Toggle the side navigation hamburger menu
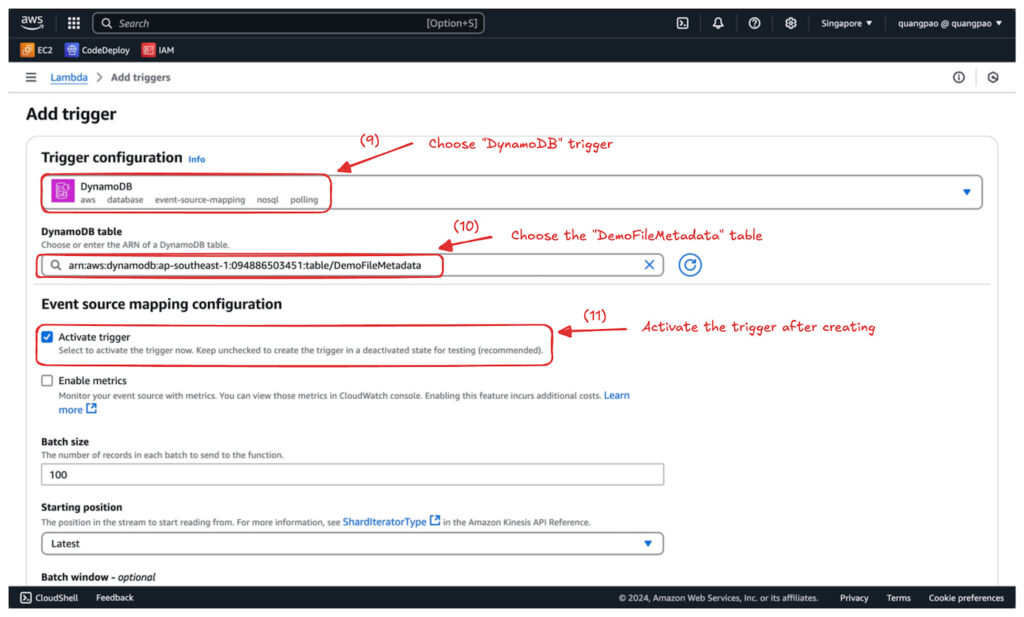This screenshot has width=1024, height=617. tap(31, 77)
